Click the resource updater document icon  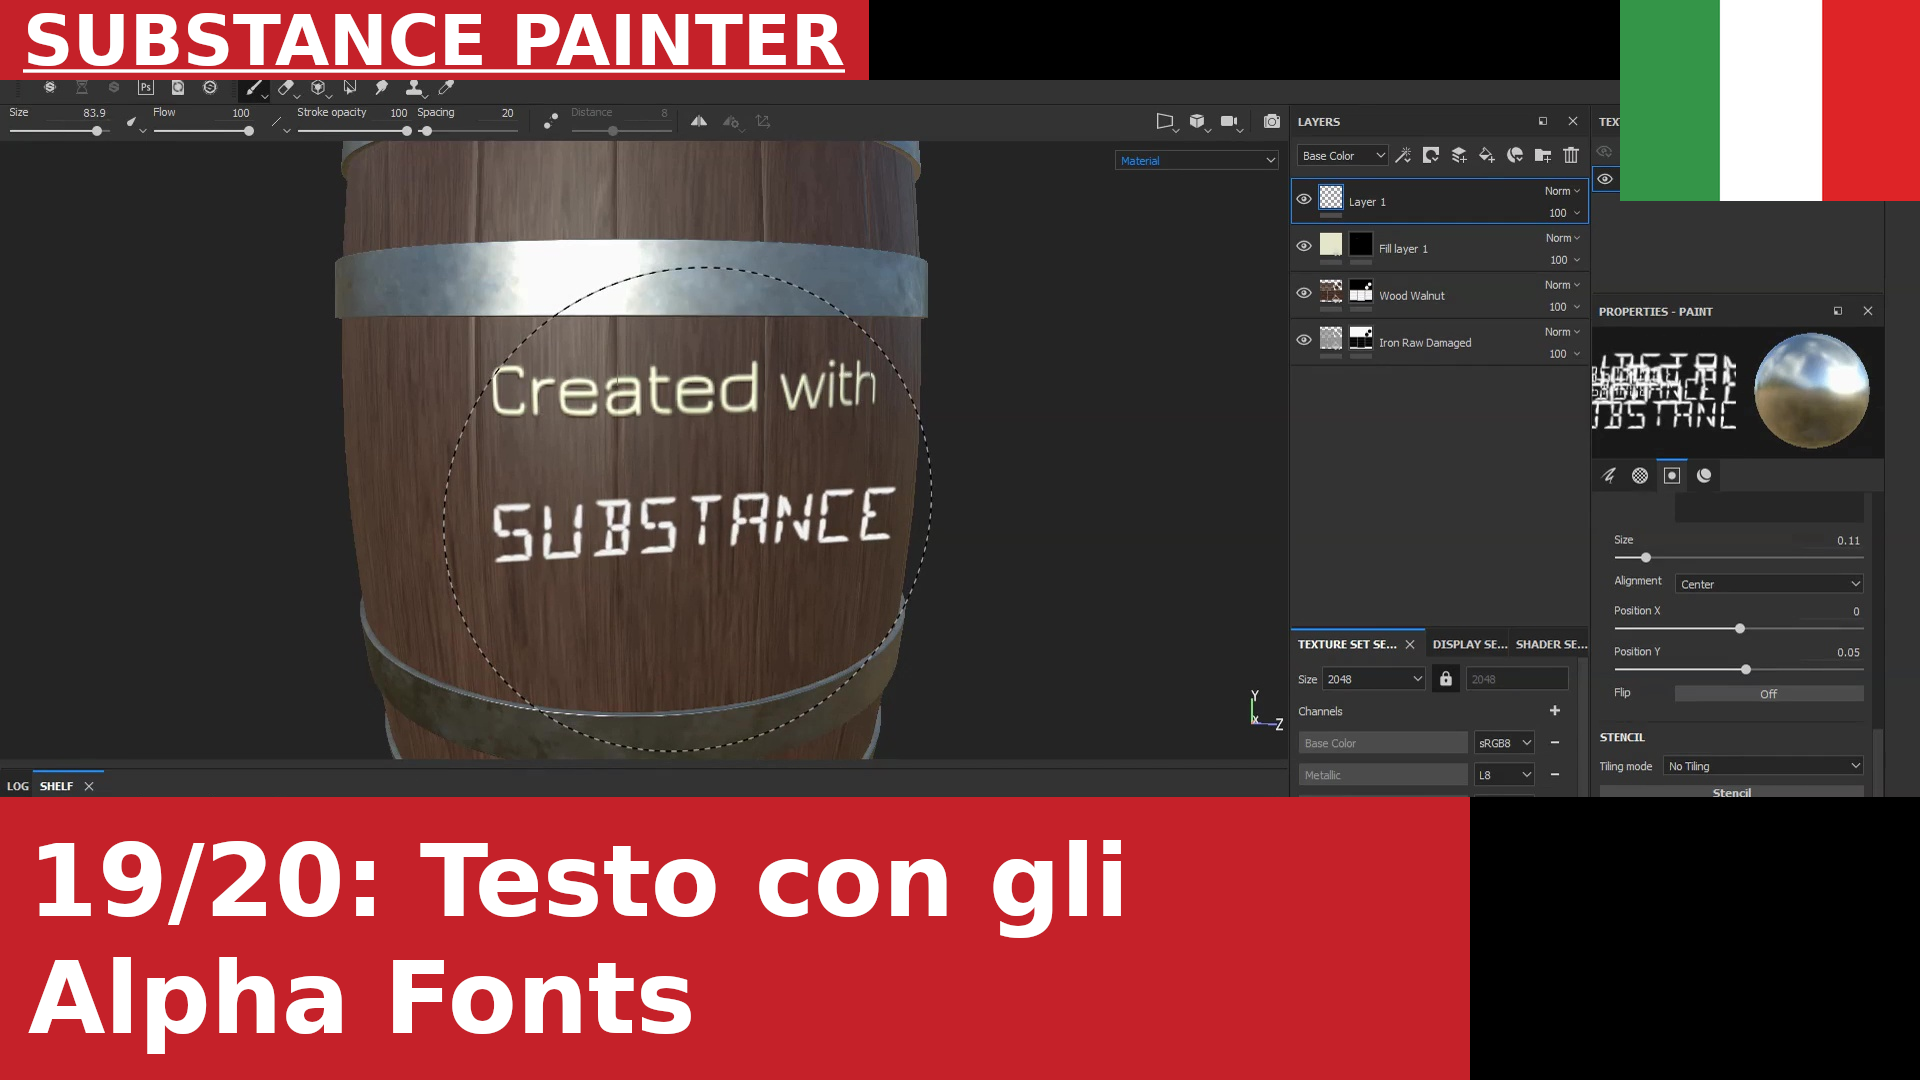coord(178,88)
